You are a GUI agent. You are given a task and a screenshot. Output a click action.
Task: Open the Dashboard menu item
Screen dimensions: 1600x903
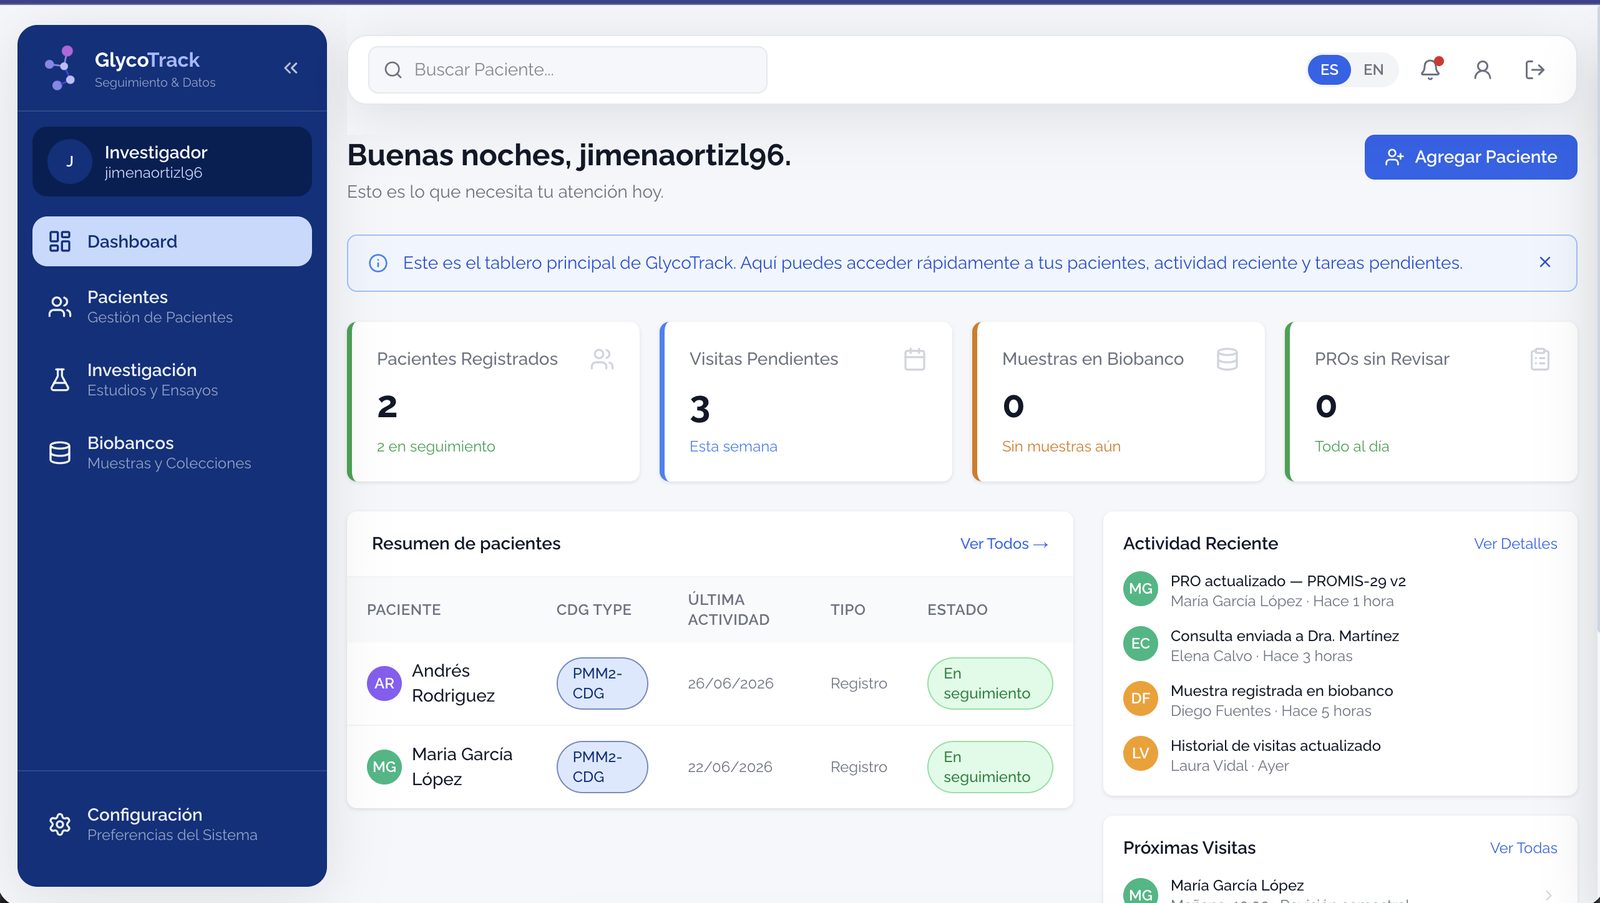tap(172, 241)
